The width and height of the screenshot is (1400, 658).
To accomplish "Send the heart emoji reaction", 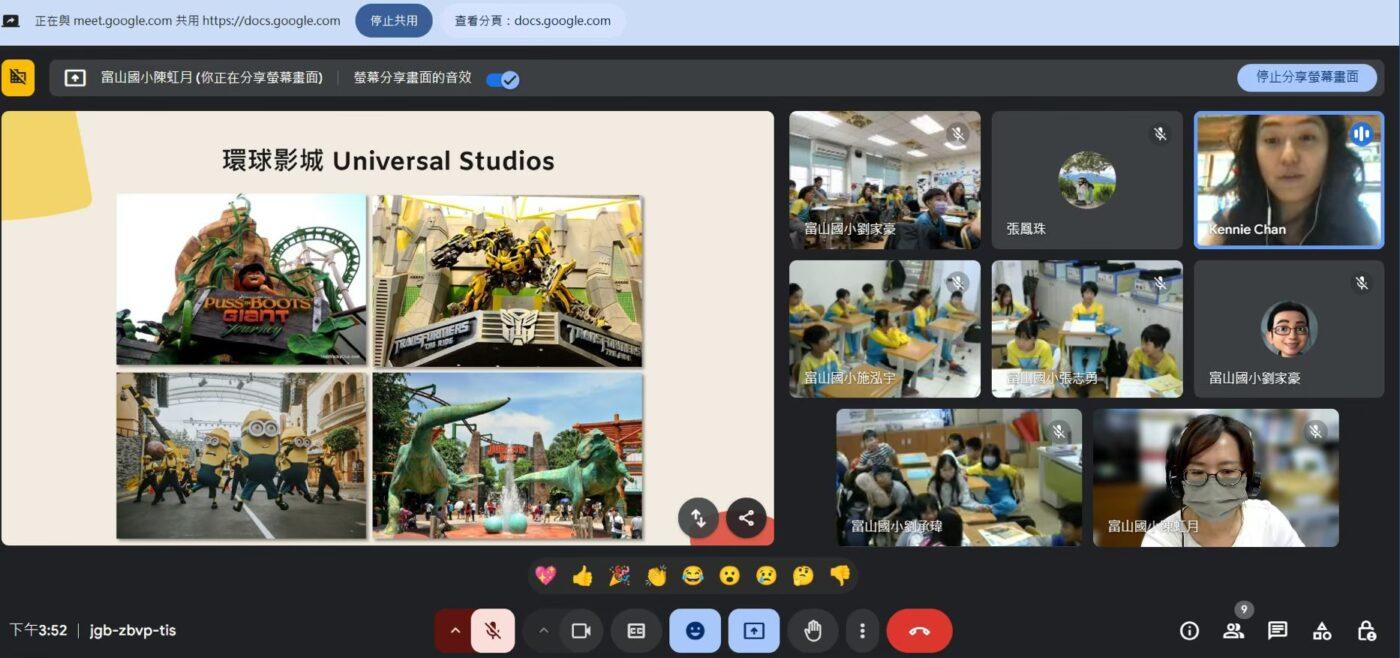I will click(545, 575).
